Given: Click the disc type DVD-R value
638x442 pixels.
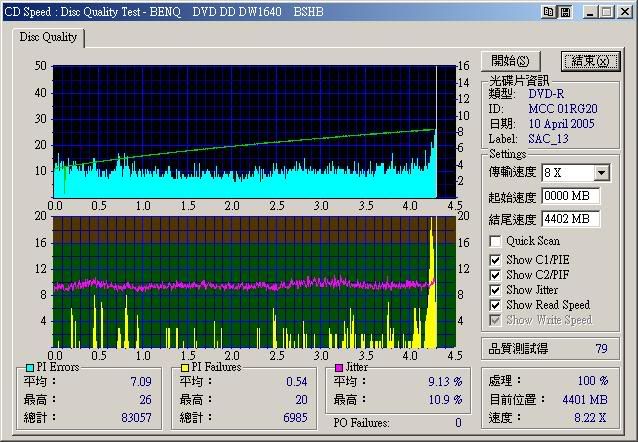Looking at the screenshot, I should tap(546, 94).
